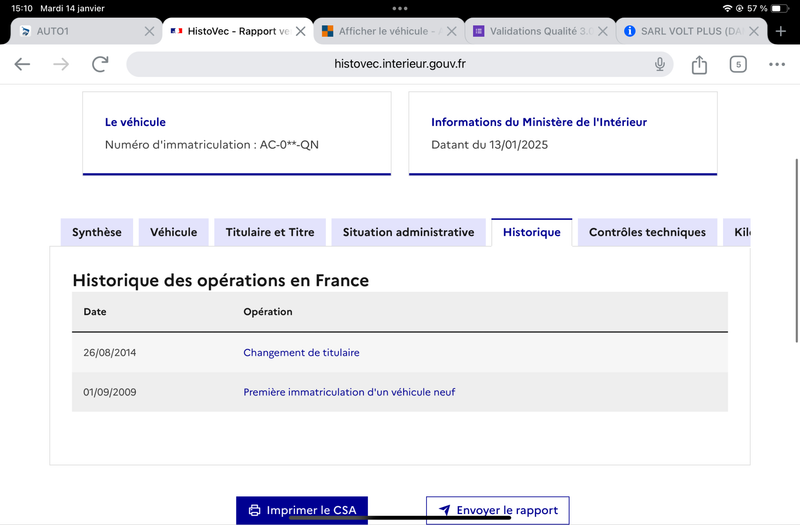Click the forward navigation arrow
Screen dimensions: 800x525
[61, 64]
